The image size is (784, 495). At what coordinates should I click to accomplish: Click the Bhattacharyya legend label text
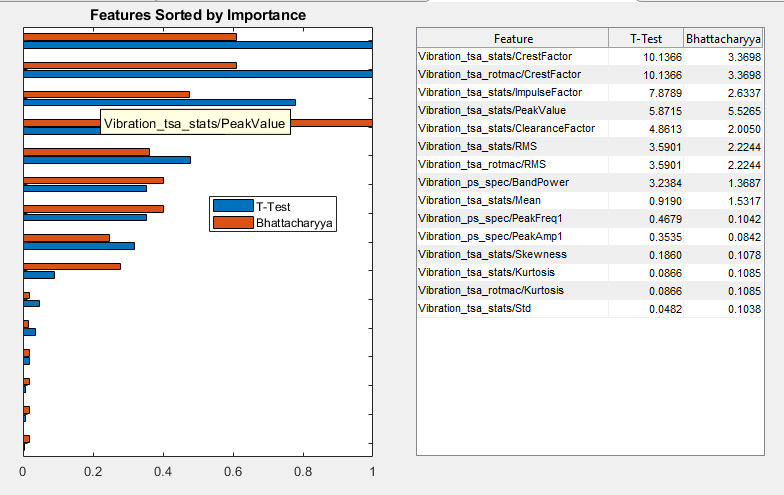(294, 222)
